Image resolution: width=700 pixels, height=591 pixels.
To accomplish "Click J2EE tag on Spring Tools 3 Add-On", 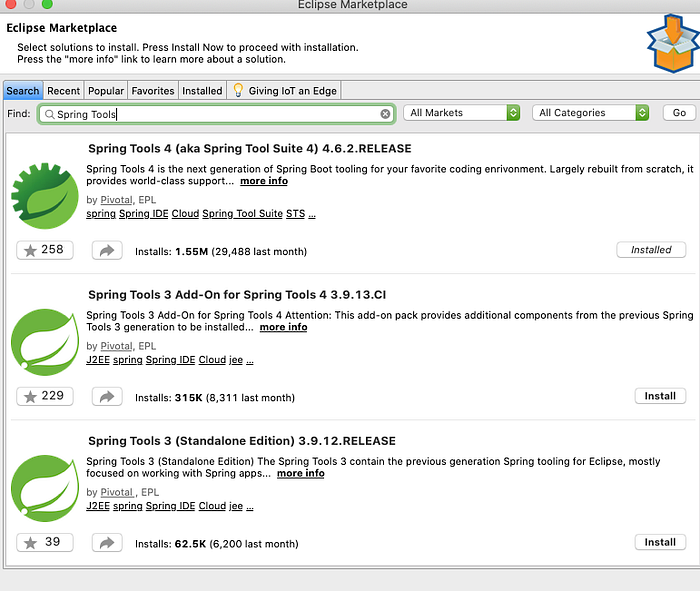I will click(98, 359).
